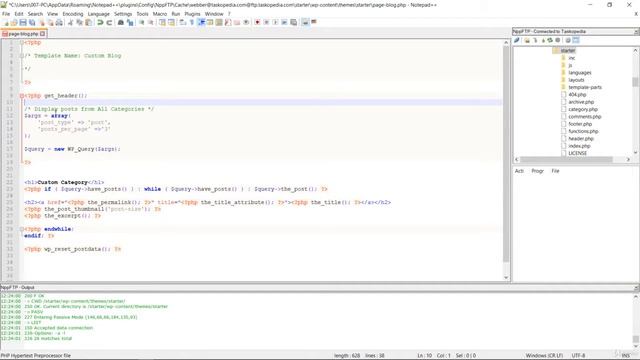Click the NppFTP upload file icon
Screen dimensions: 640x360
(543, 40)
